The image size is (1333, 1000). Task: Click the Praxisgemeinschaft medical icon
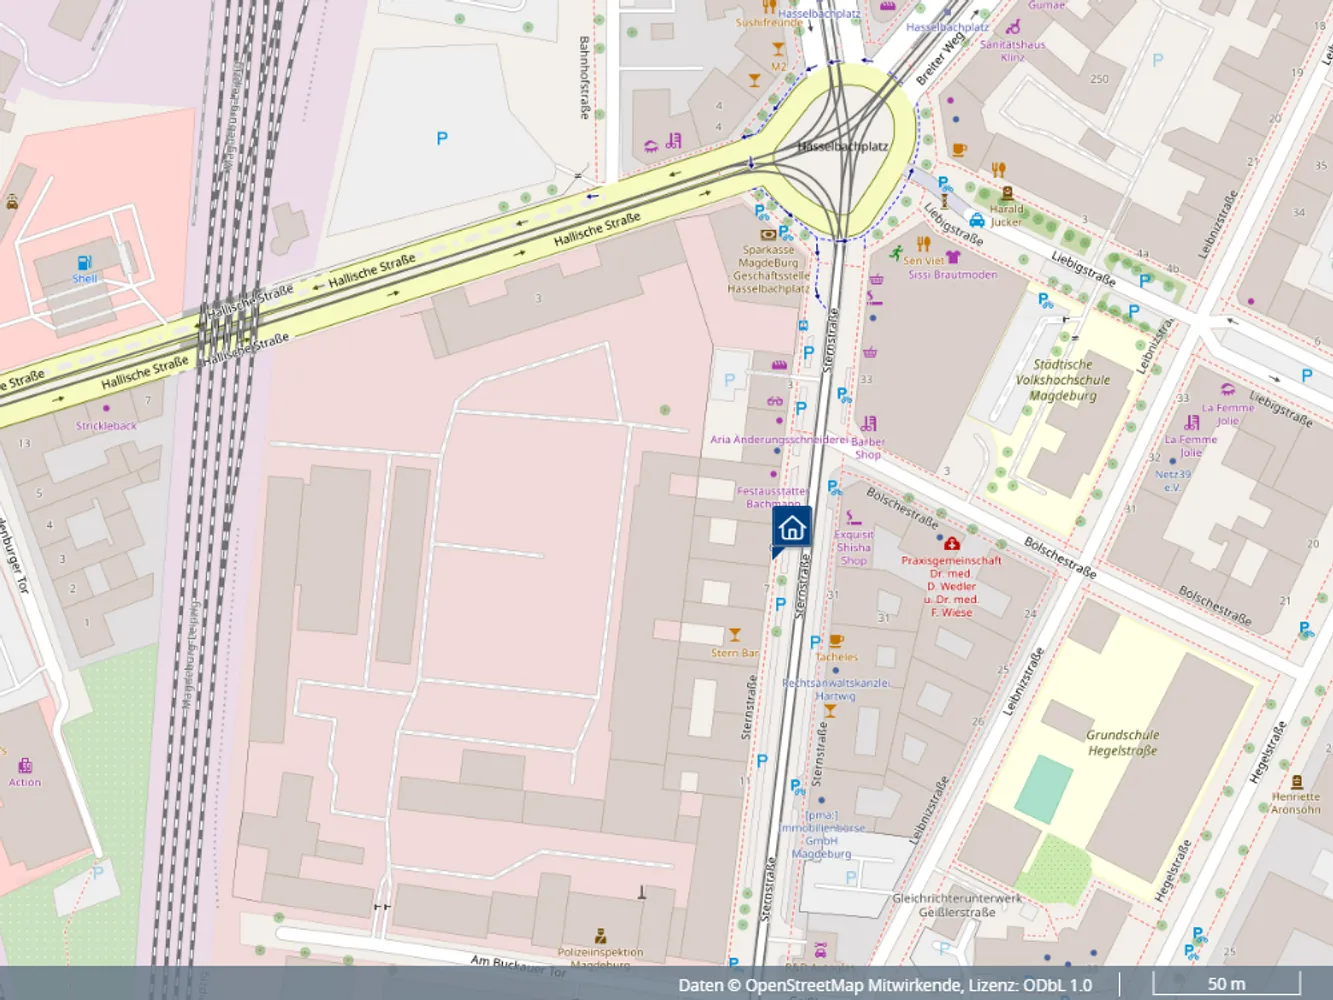tap(951, 544)
